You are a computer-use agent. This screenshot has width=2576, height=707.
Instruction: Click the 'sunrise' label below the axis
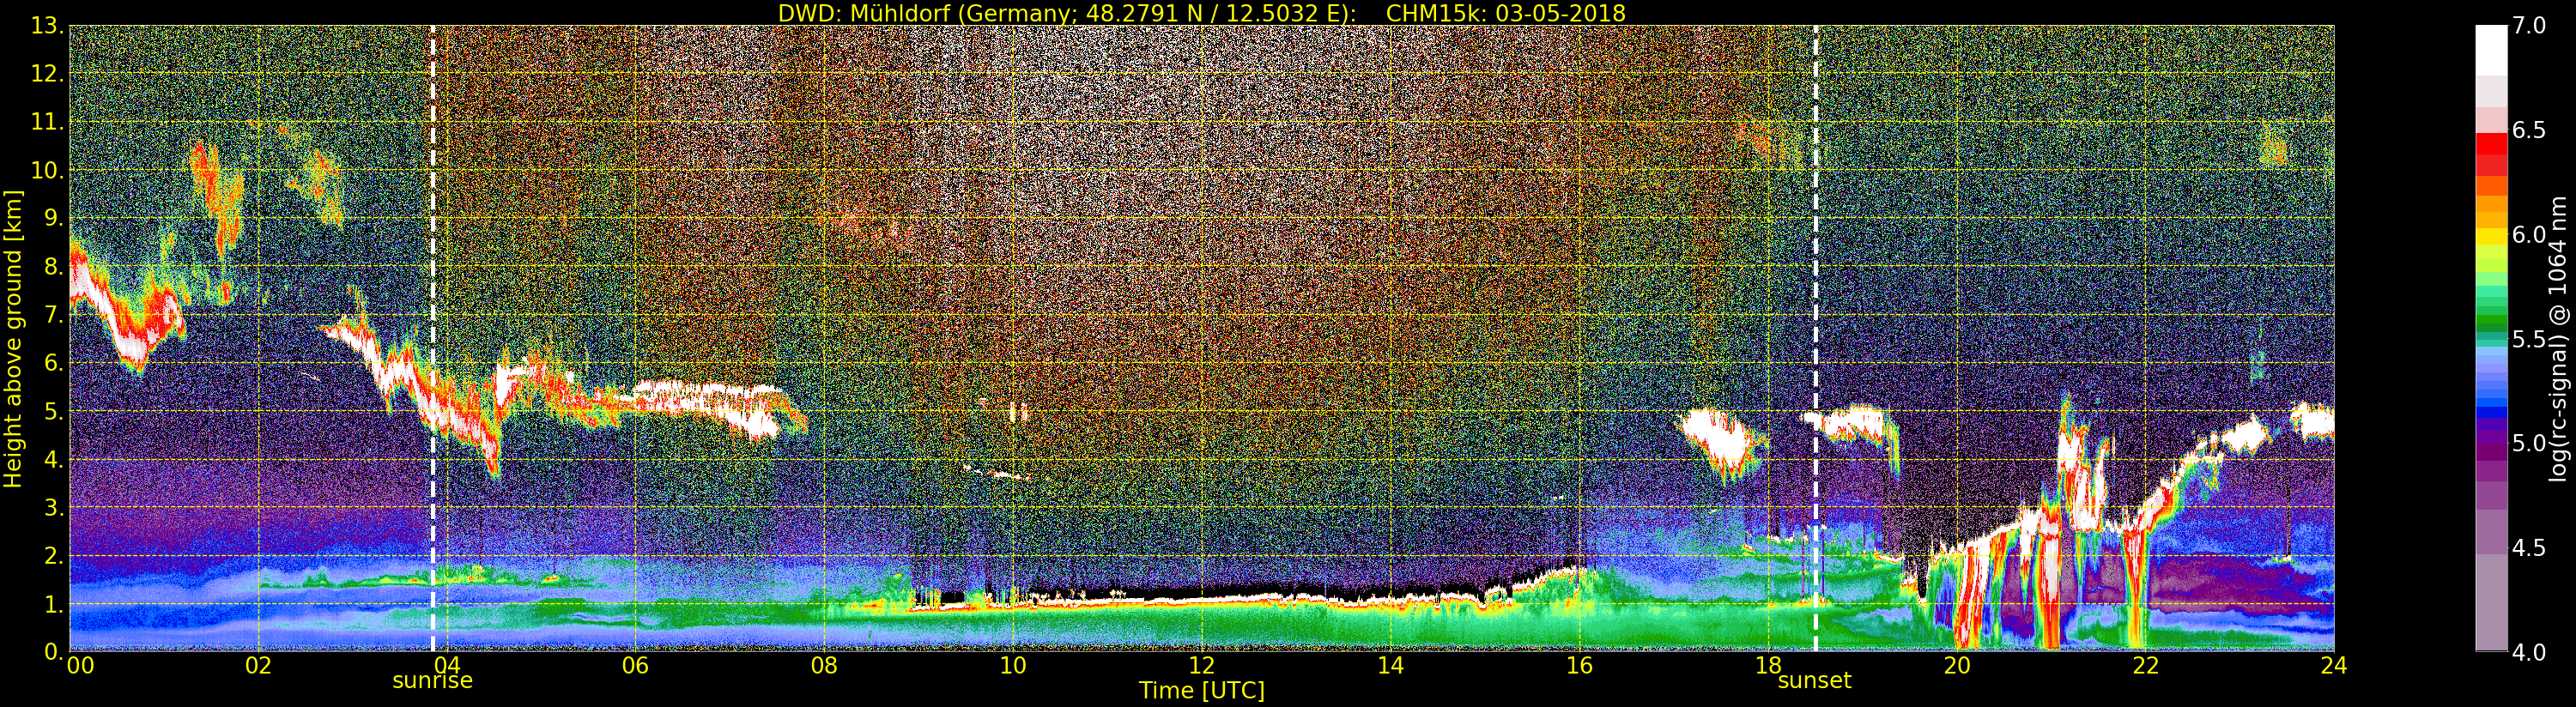pyautogui.click(x=432, y=681)
